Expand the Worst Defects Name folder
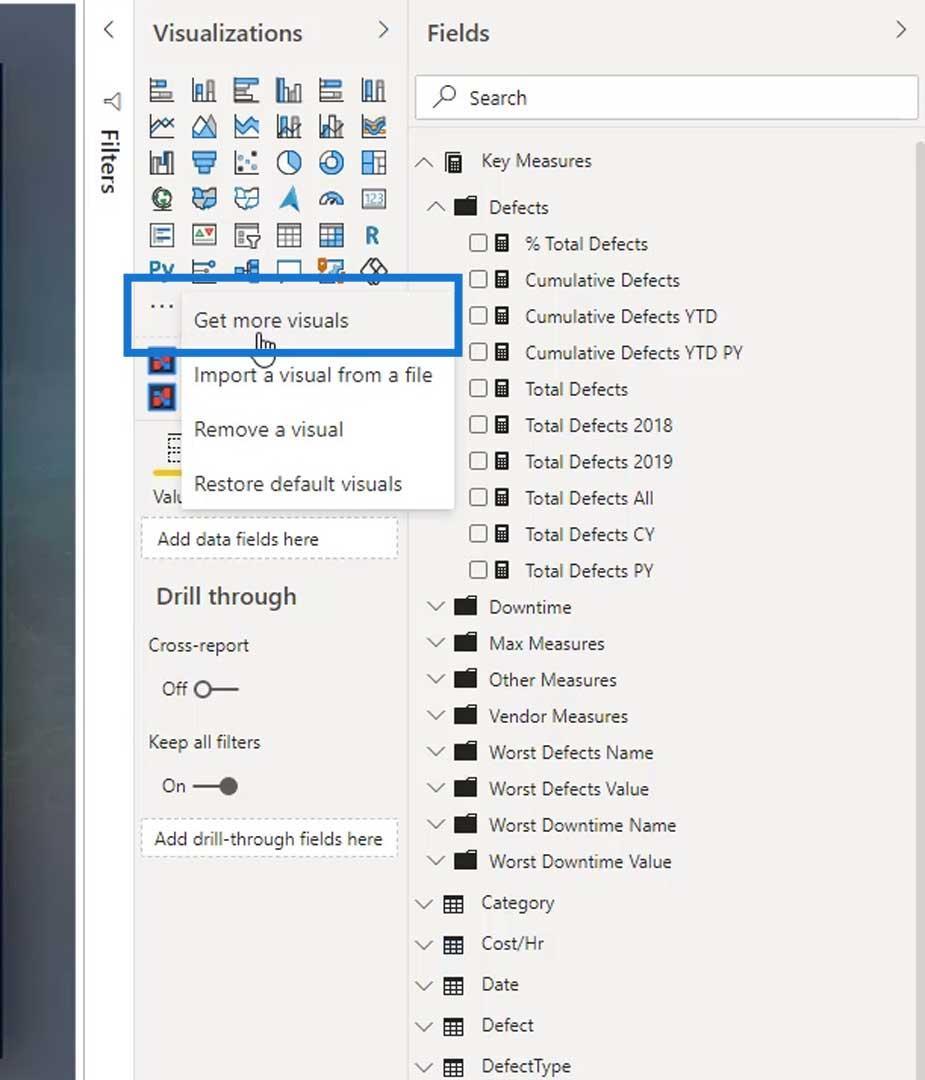 pyautogui.click(x=436, y=751)
